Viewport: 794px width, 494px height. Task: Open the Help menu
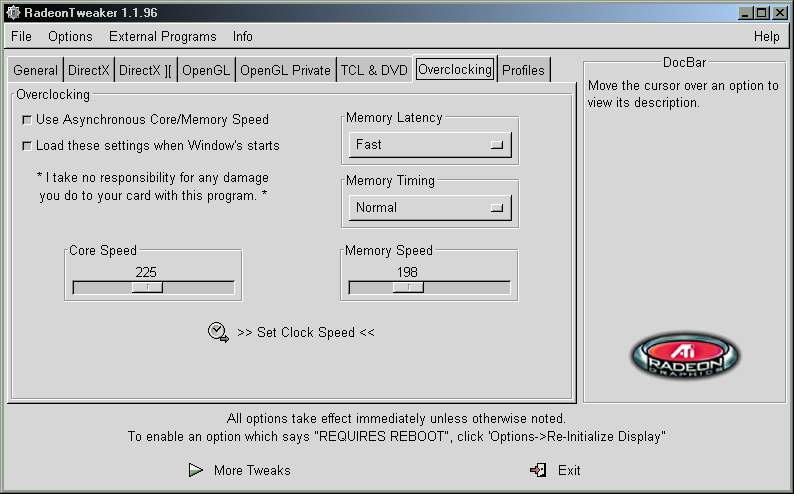coord(766,36)
